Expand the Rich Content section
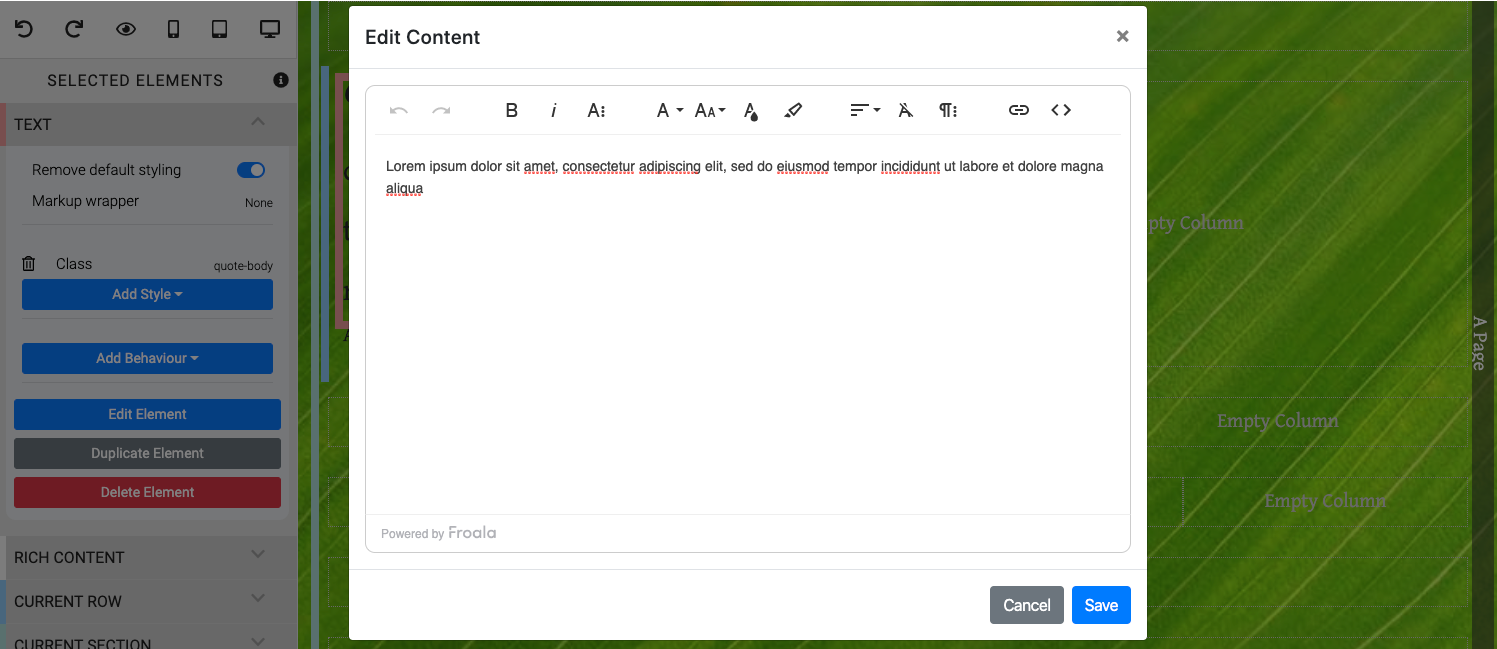The width and height of the screenshot is (1497, 649). (x=140, y=557)
